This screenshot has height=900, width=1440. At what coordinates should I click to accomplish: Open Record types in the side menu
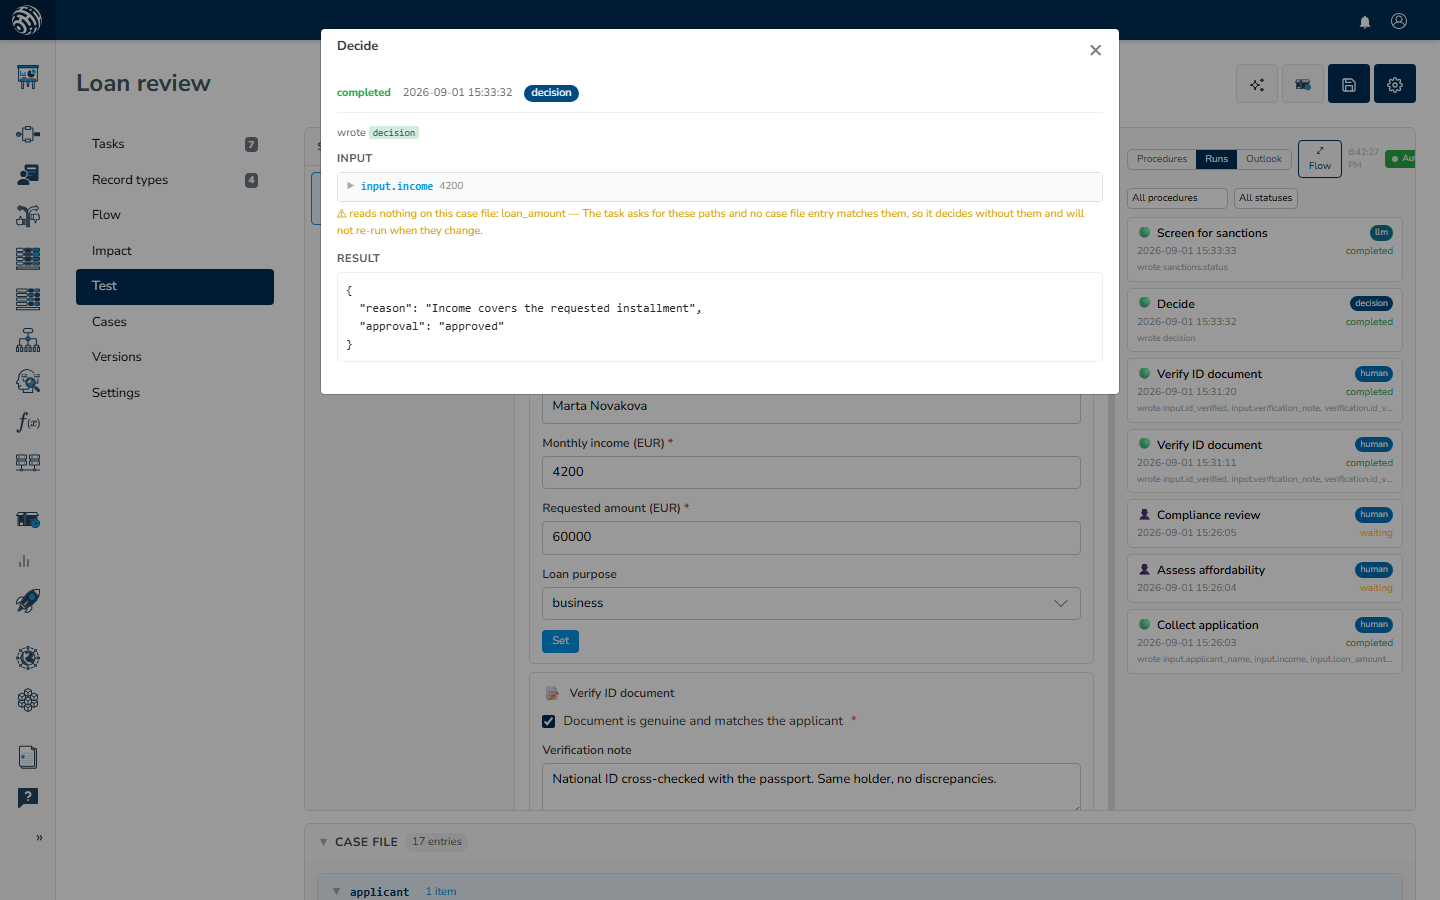click(x=175, y=180)
